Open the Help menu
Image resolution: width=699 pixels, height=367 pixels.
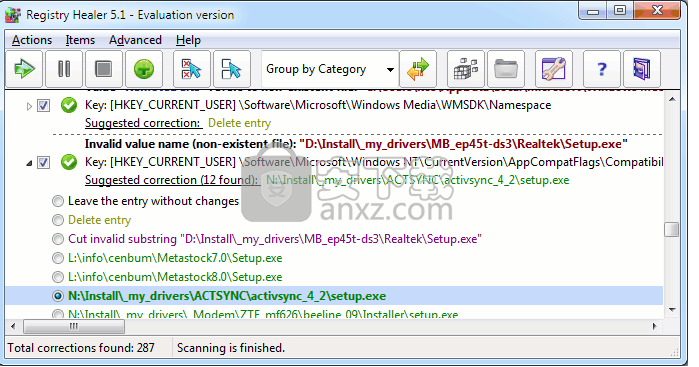coord(188,40)
